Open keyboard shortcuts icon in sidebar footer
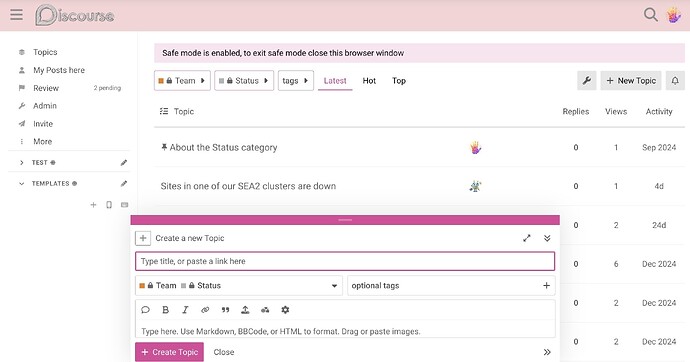The width and height of the screenshot is (690, 362). 125,205
